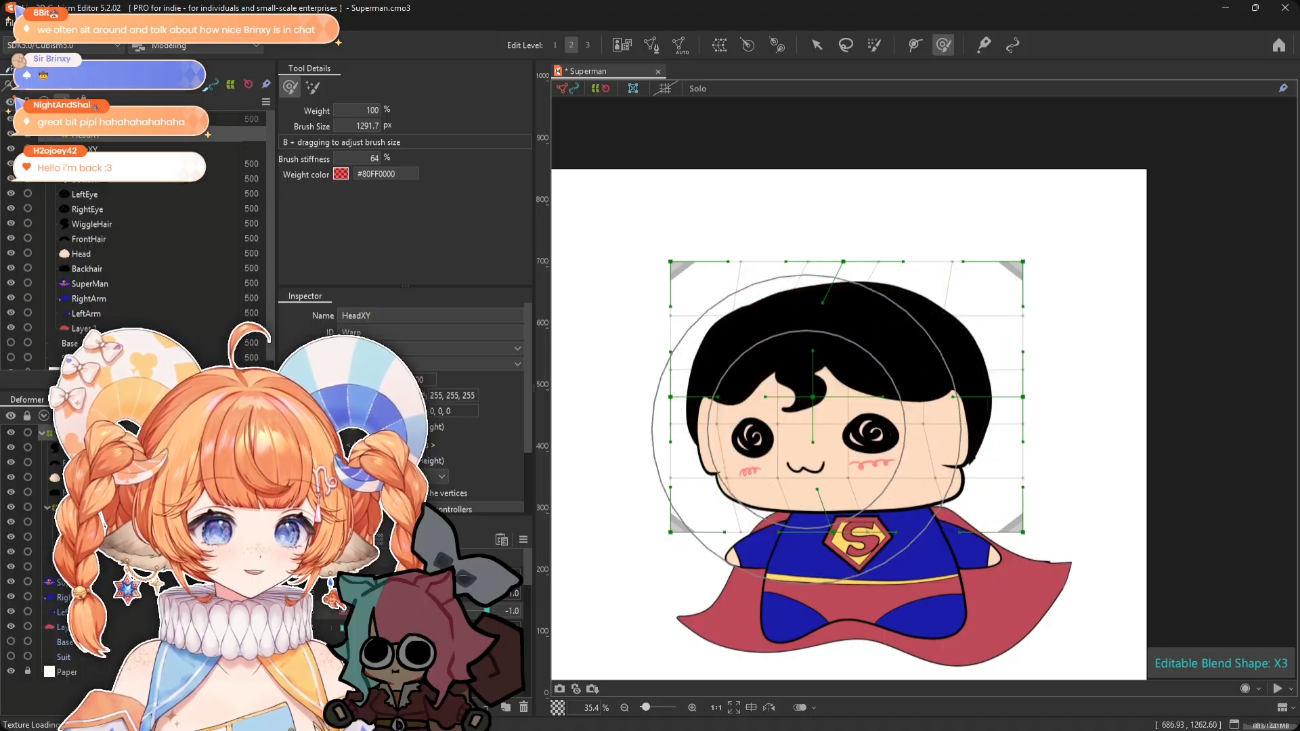Toggle the Solo display button
Screen dimensions: 1300x731
[x=697, y=88]
